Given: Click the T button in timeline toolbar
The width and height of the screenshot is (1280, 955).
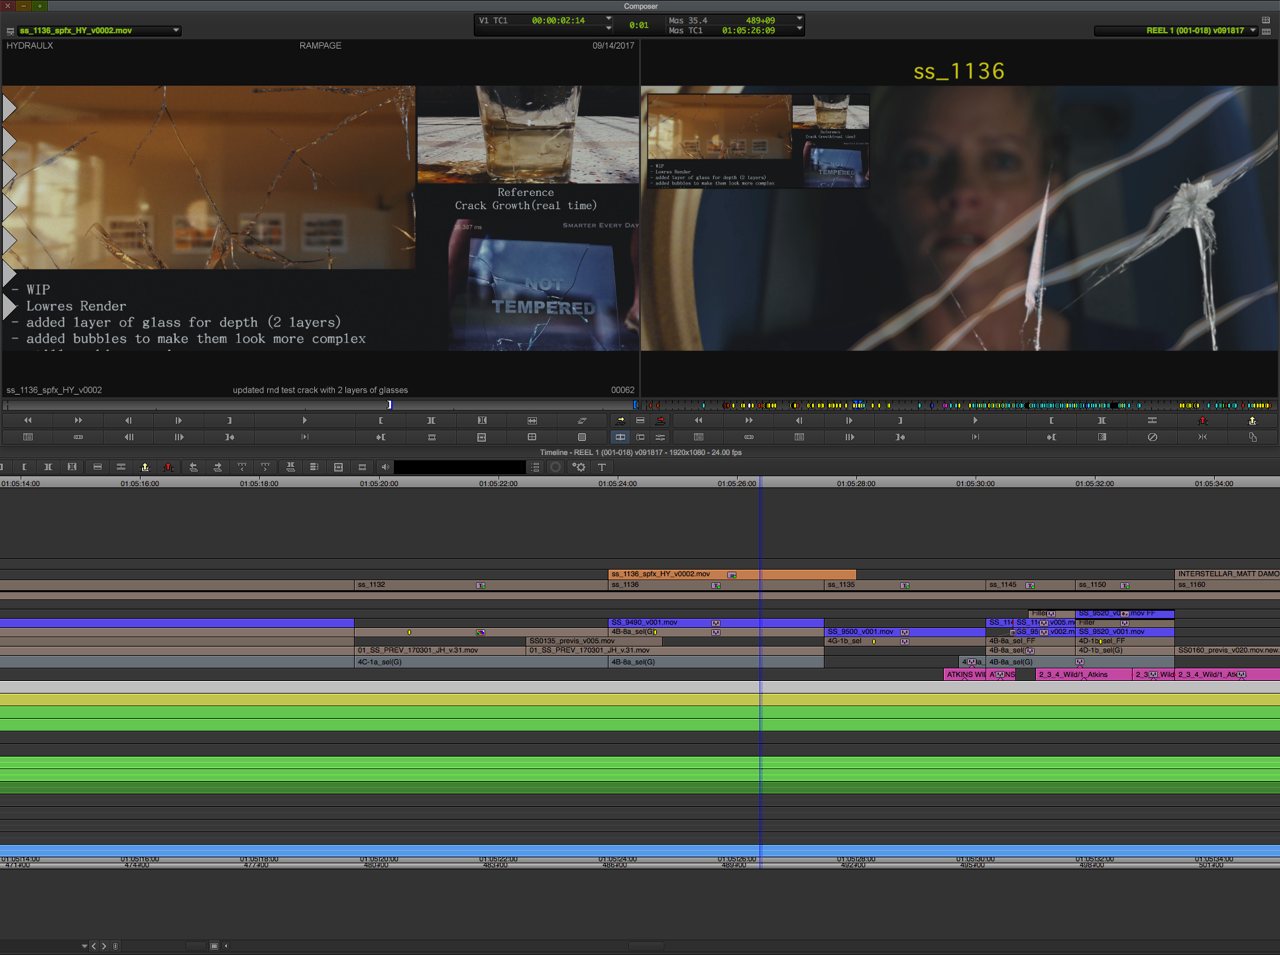Looking at the screenshot, I should (x=602, y=467).
